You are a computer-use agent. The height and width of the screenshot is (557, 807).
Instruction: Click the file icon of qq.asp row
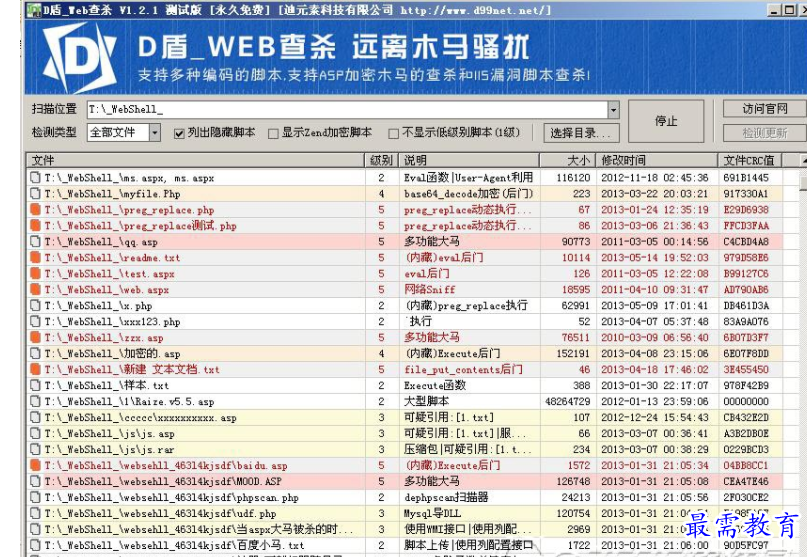tap(35, 241)
